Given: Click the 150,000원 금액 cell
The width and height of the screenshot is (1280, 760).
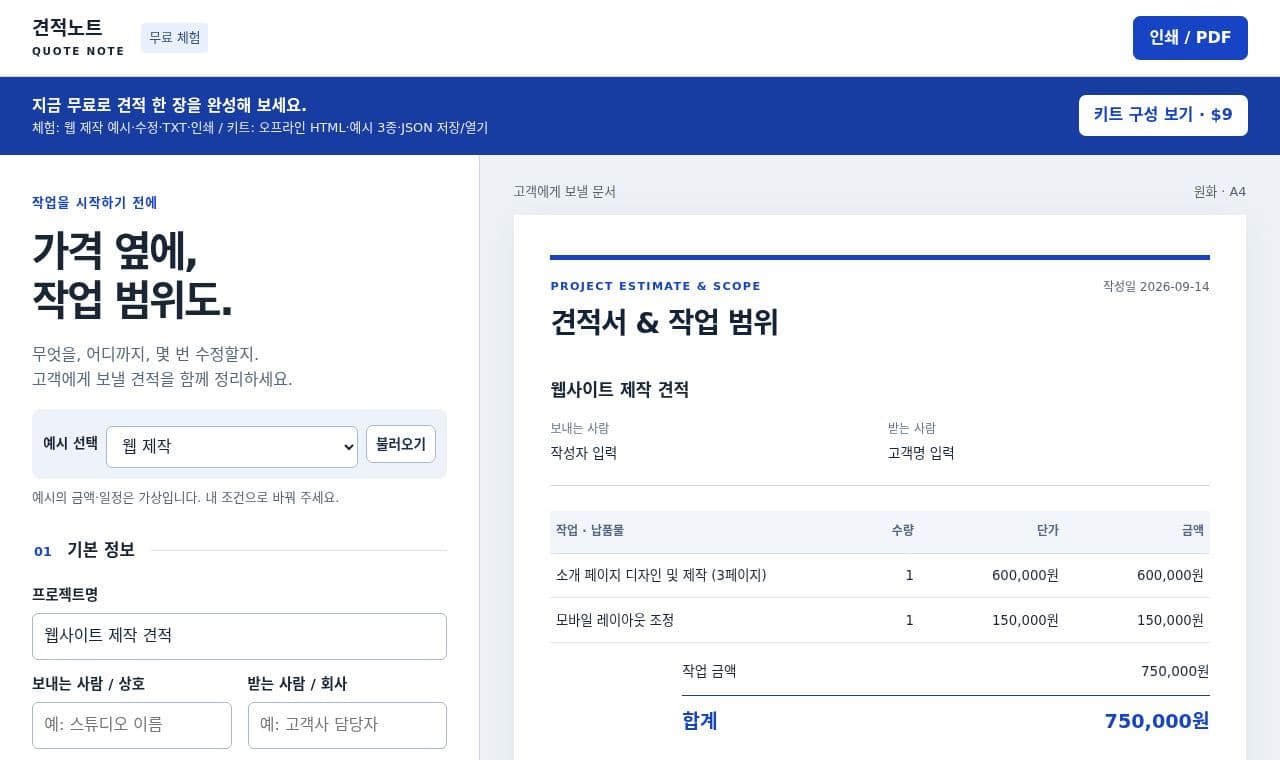Looking at the screenshot, I should pos(1170,620).
